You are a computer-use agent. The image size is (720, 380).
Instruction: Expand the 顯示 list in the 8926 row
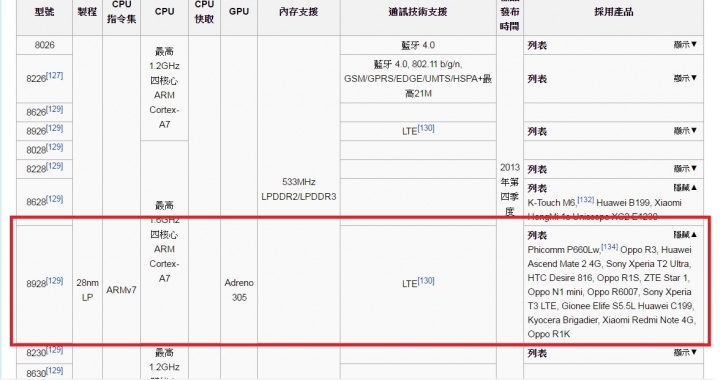(685, 131)
